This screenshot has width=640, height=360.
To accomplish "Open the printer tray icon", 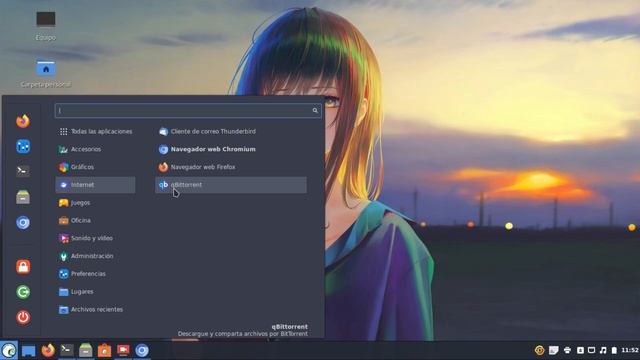I will (567, 350).
